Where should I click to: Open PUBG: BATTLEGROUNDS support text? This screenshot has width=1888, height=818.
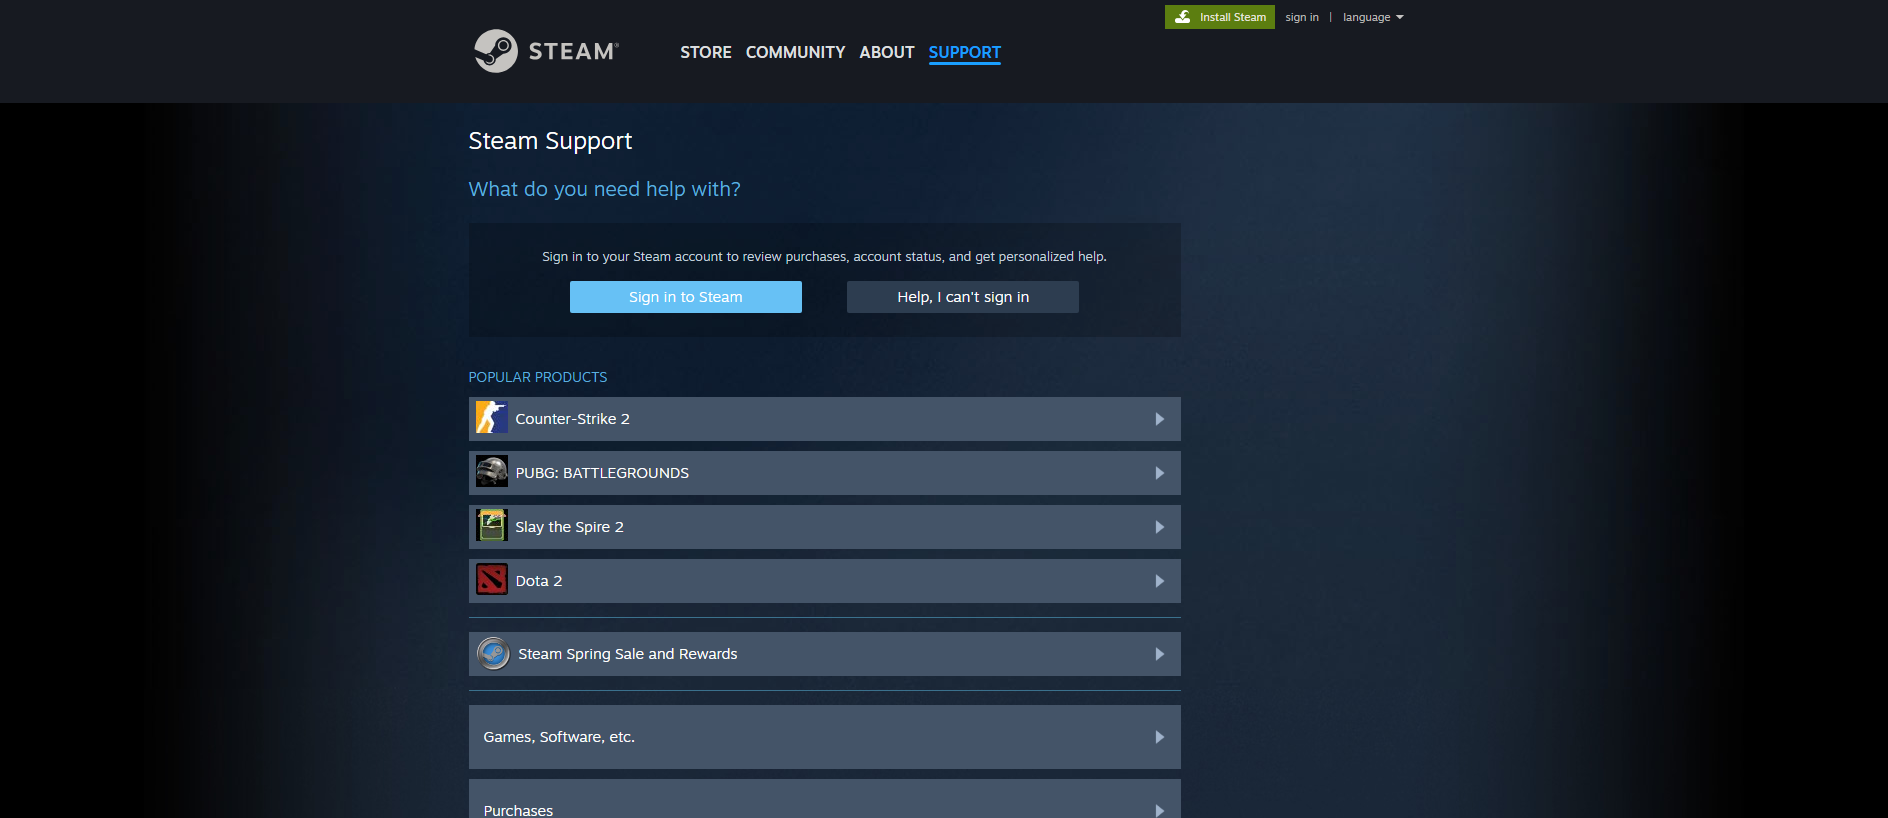tap(602, 473)
